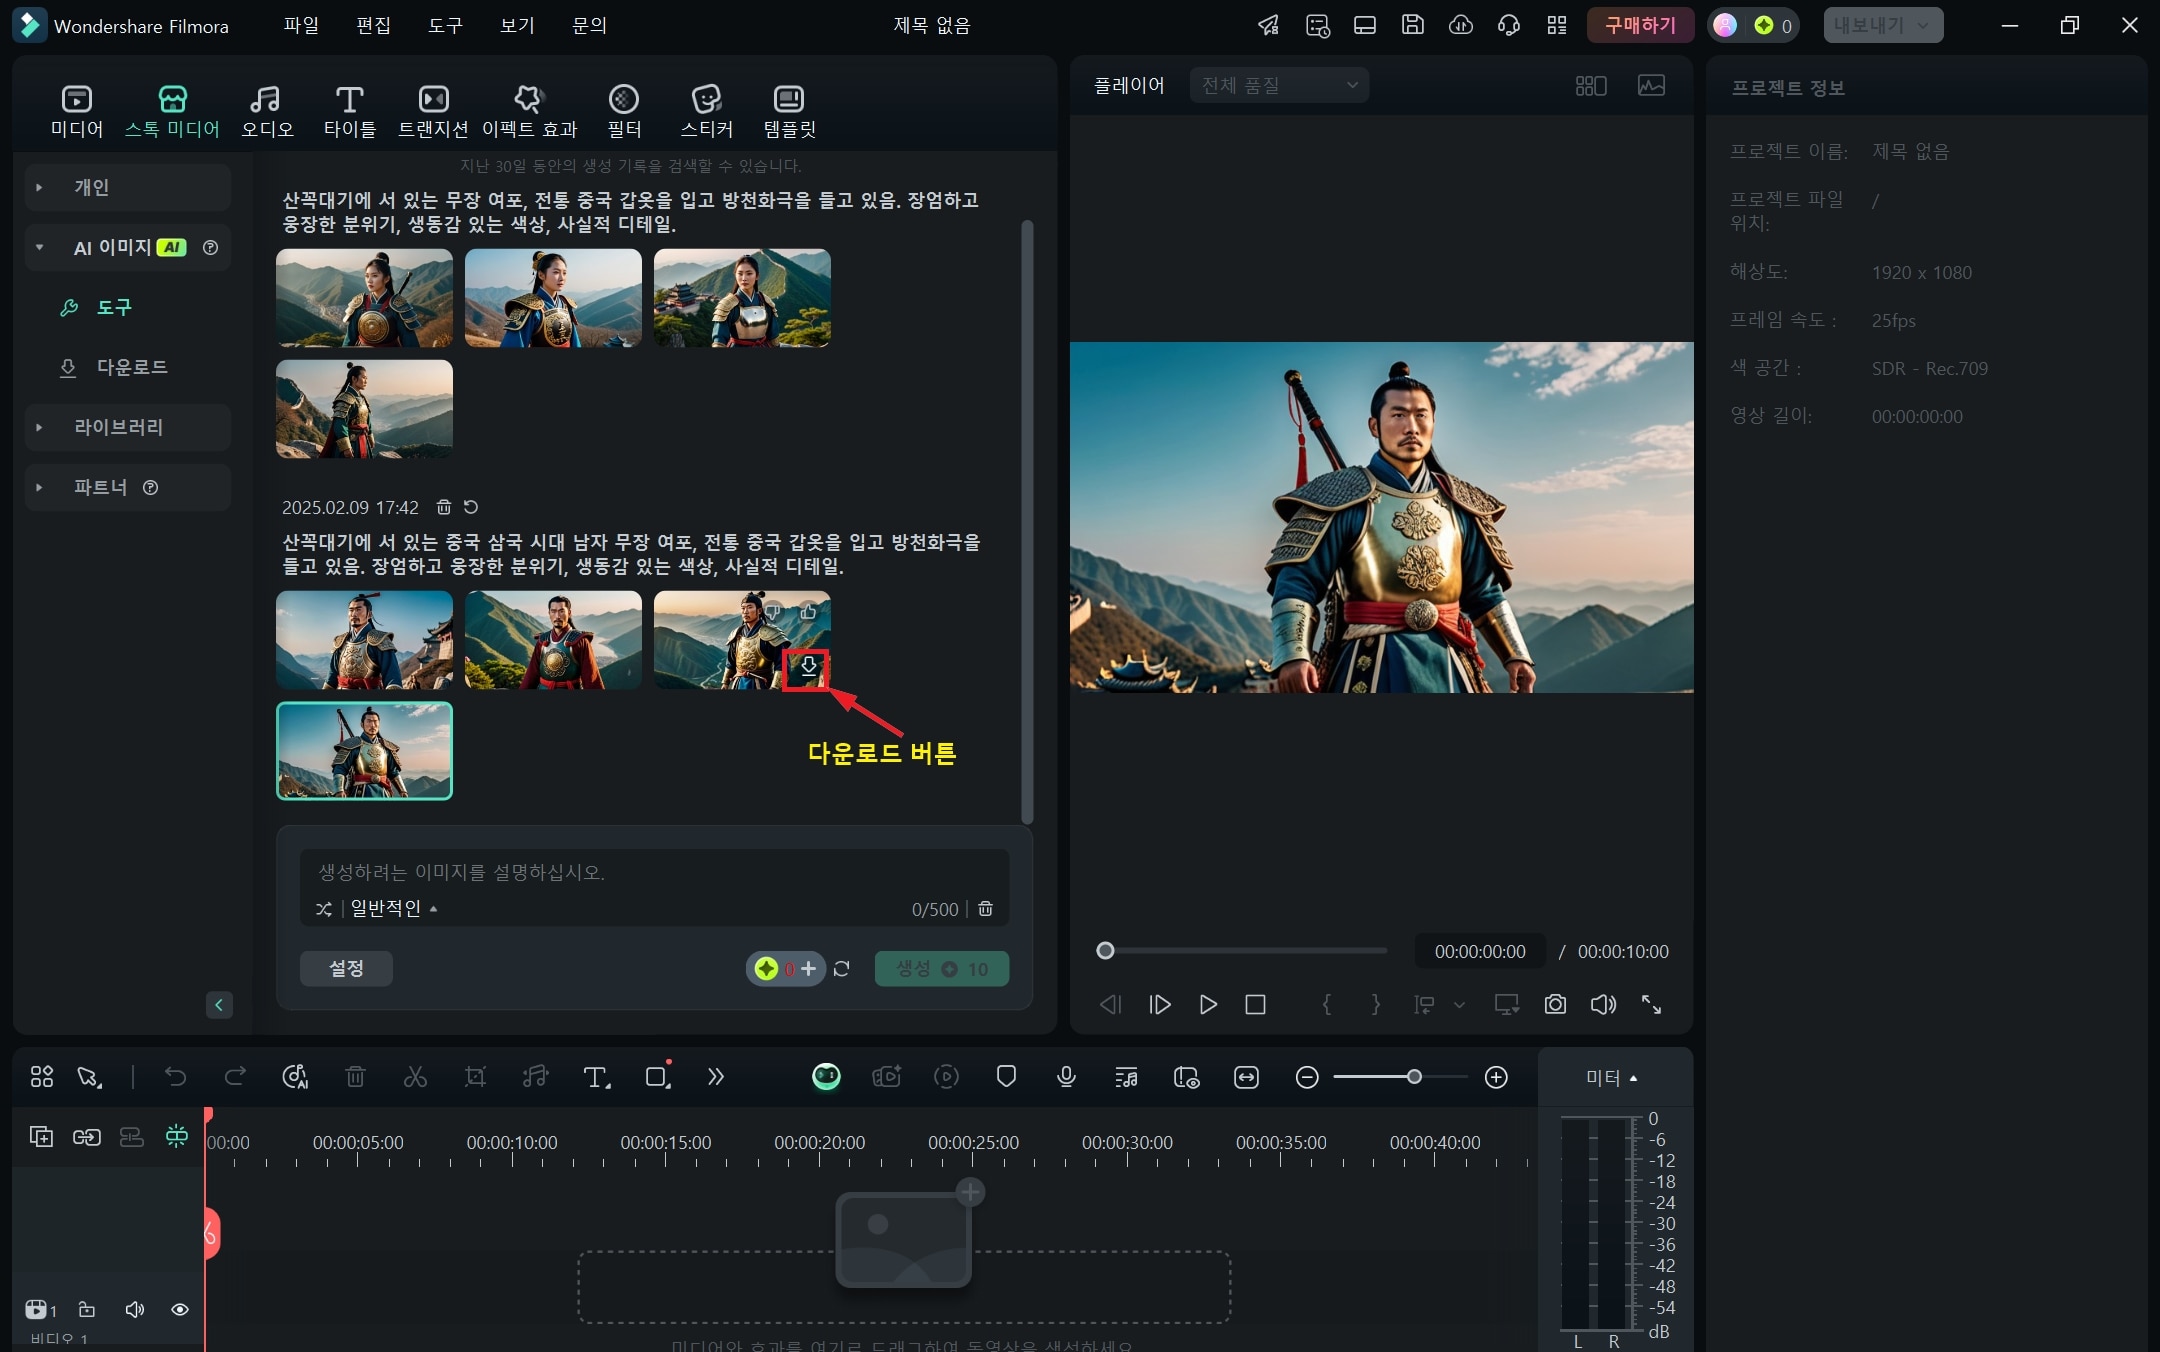
Task: Zoom in the timeline
Action: [1496, 1077]
